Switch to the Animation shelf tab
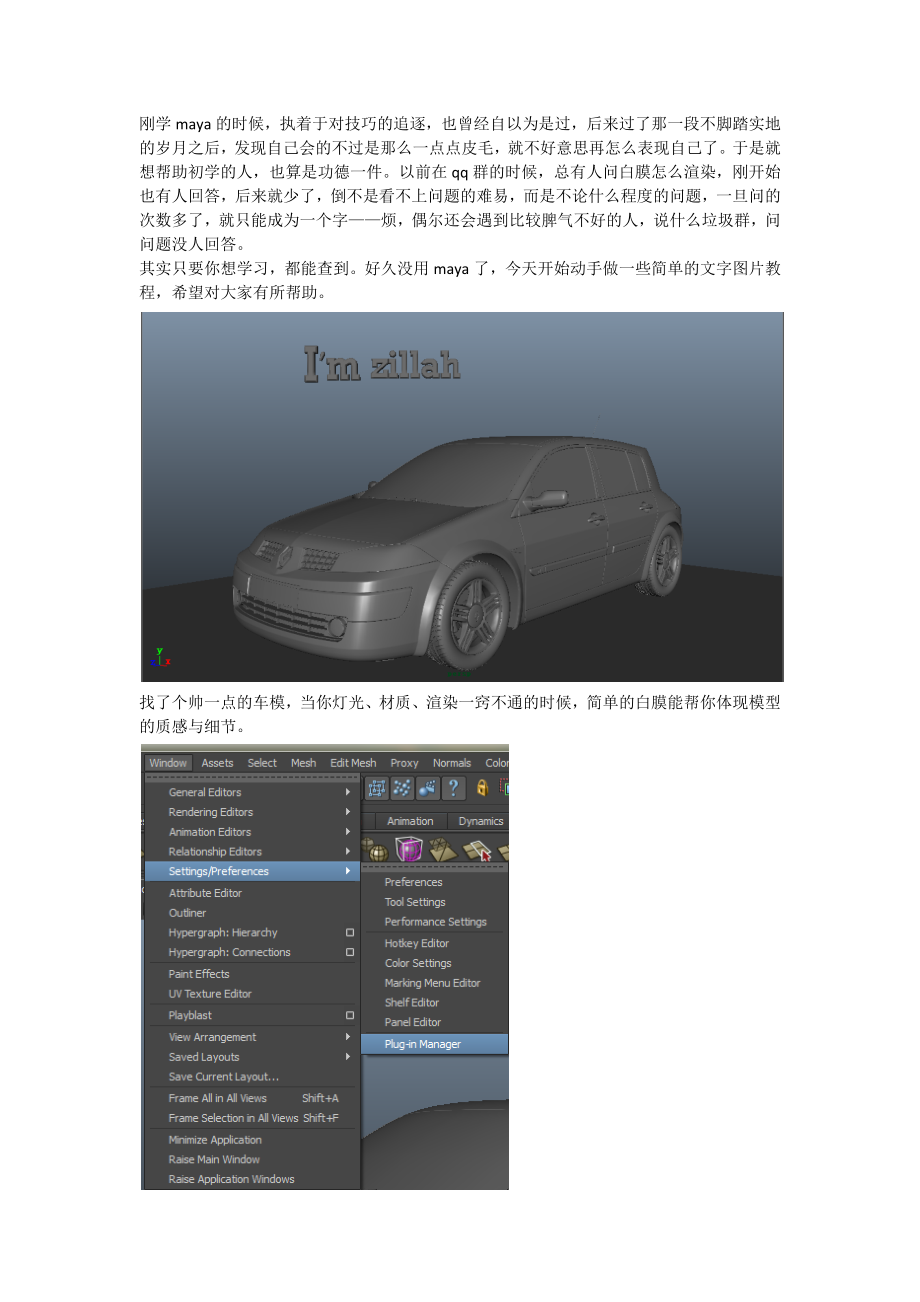 coord(410,821)
